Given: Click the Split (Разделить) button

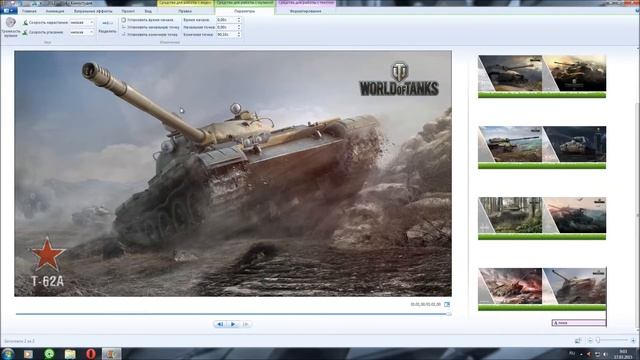Looking at the screenshot, I should coord(107,27).
